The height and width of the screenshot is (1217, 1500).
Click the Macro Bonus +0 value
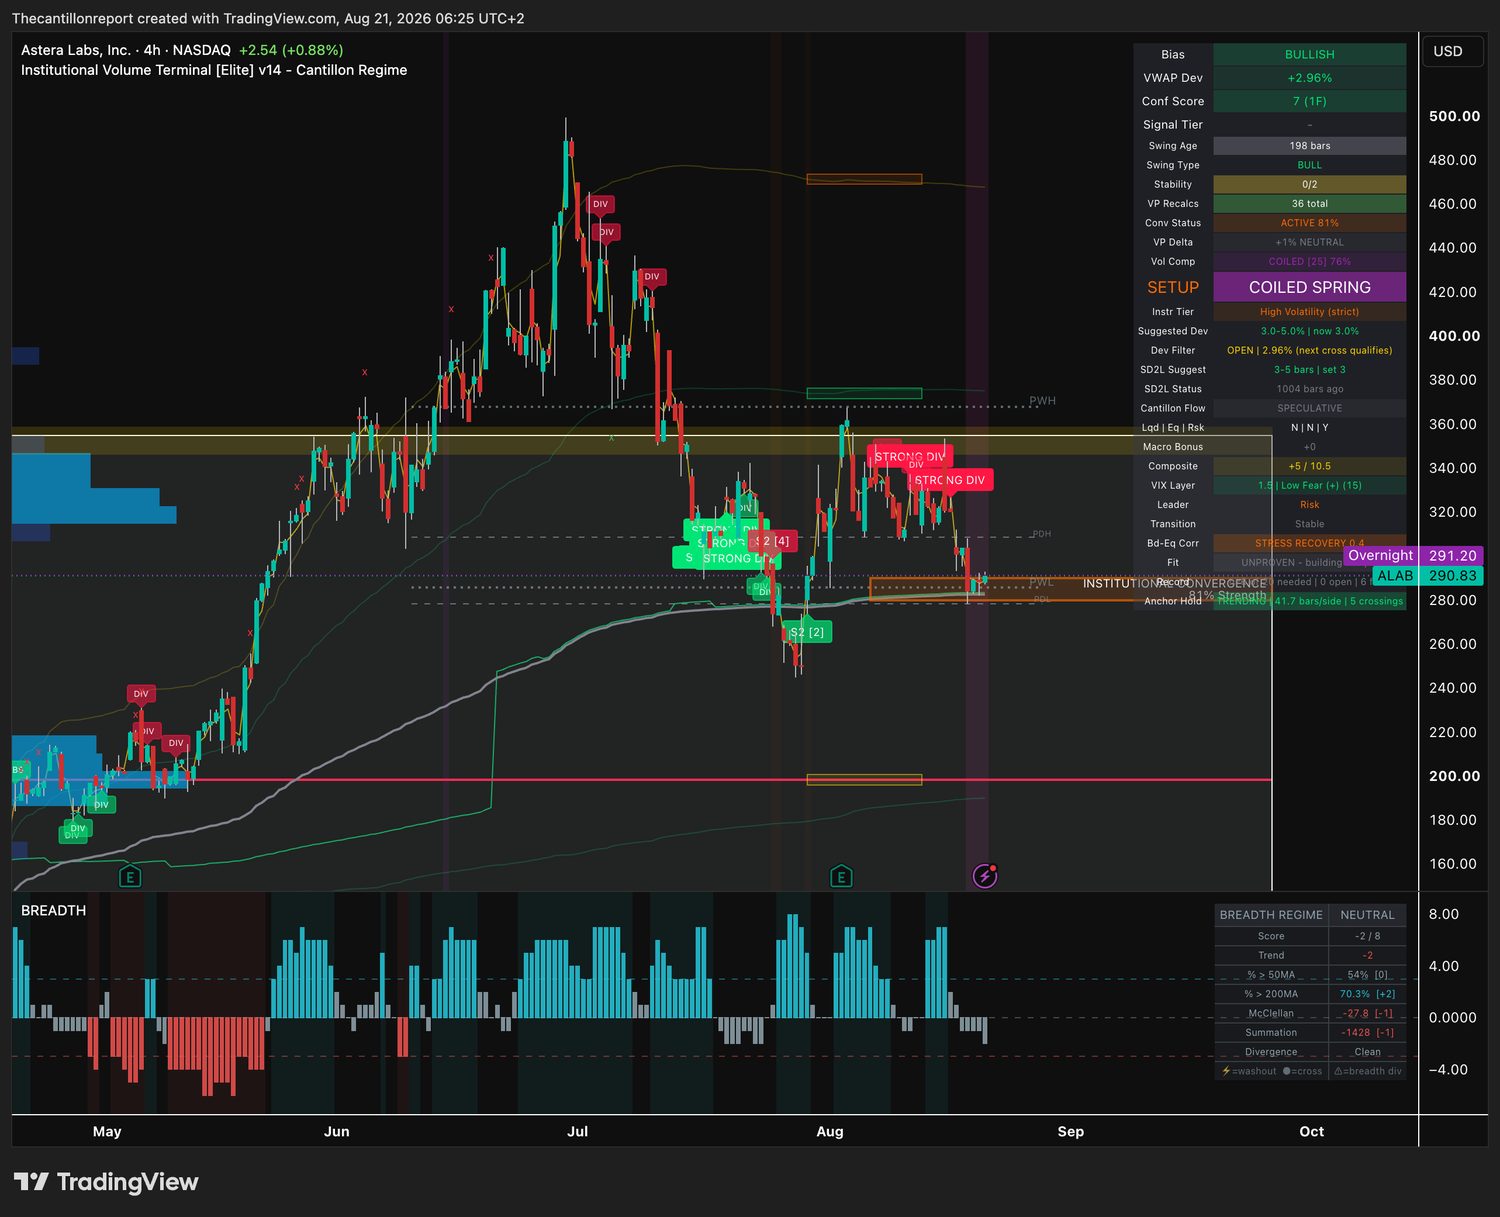1310,447
